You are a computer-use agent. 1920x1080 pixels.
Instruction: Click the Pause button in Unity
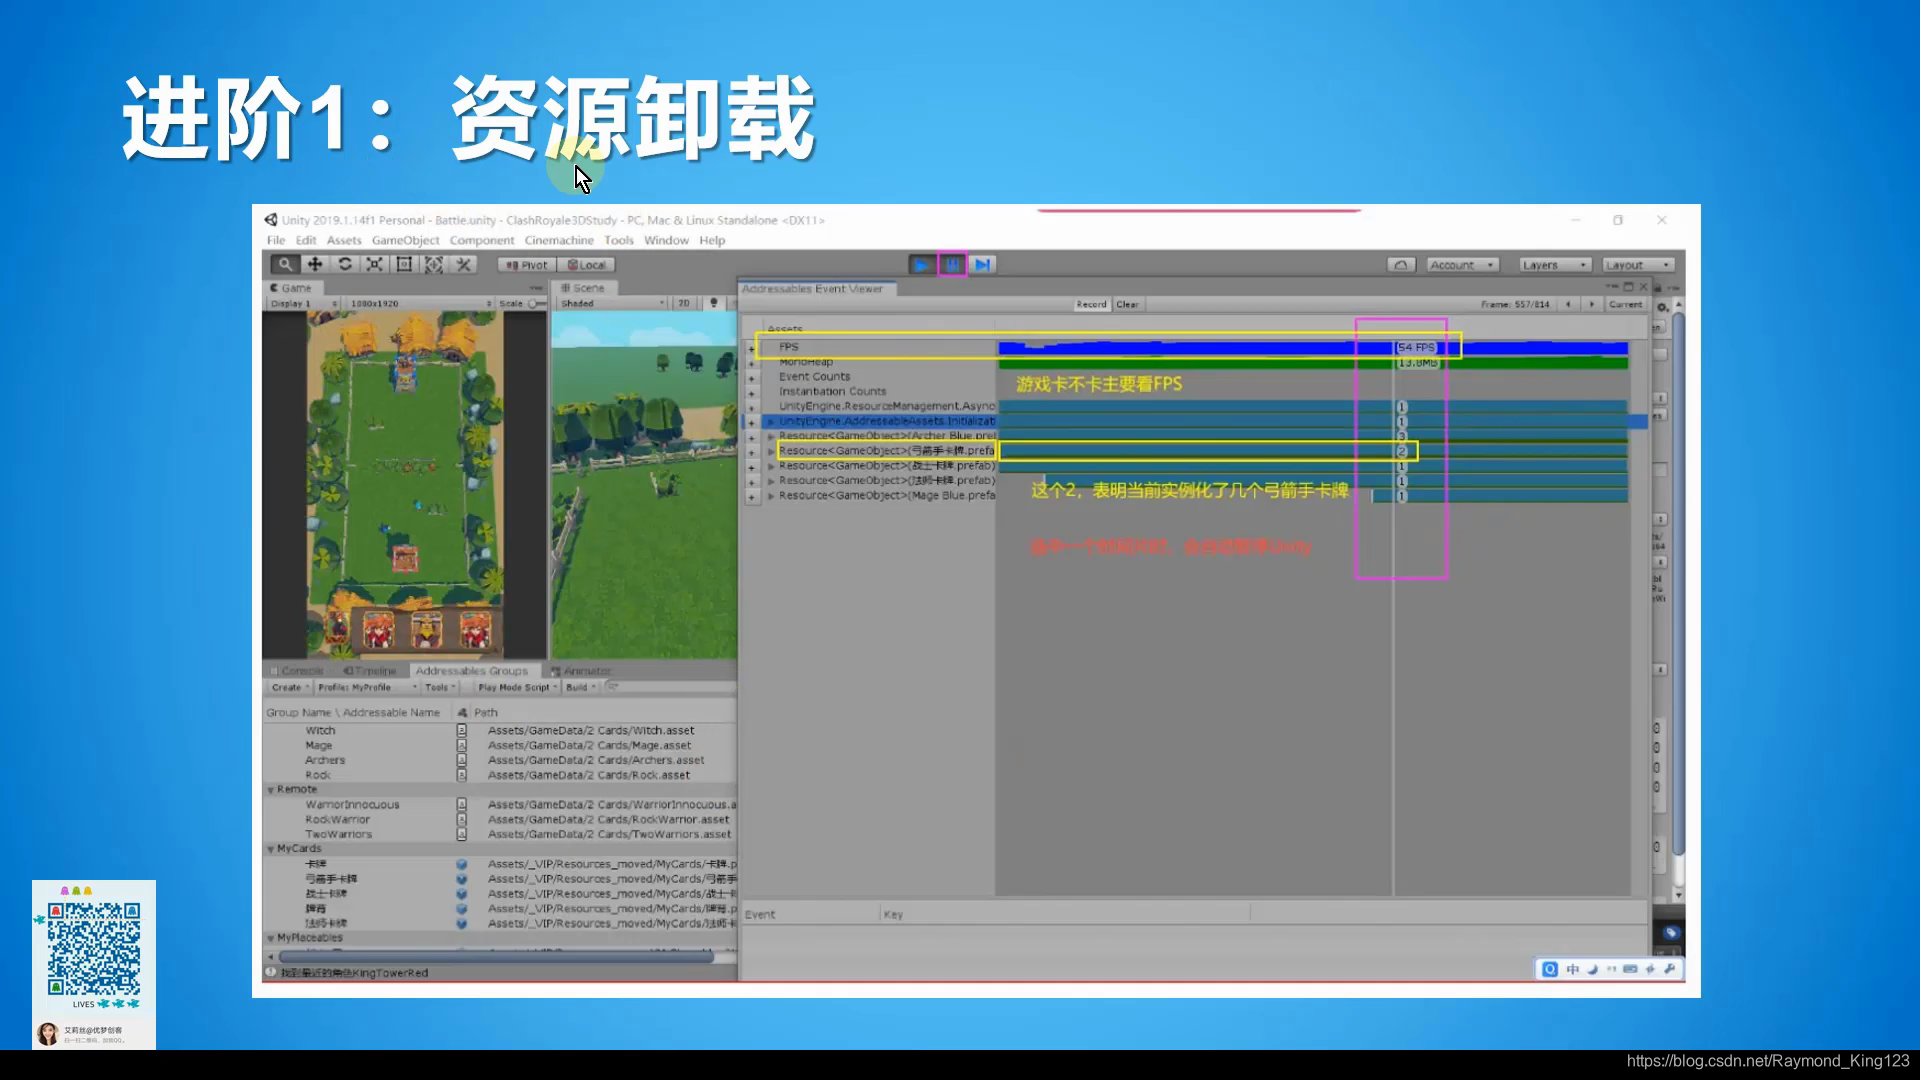(x=952, y=265)
